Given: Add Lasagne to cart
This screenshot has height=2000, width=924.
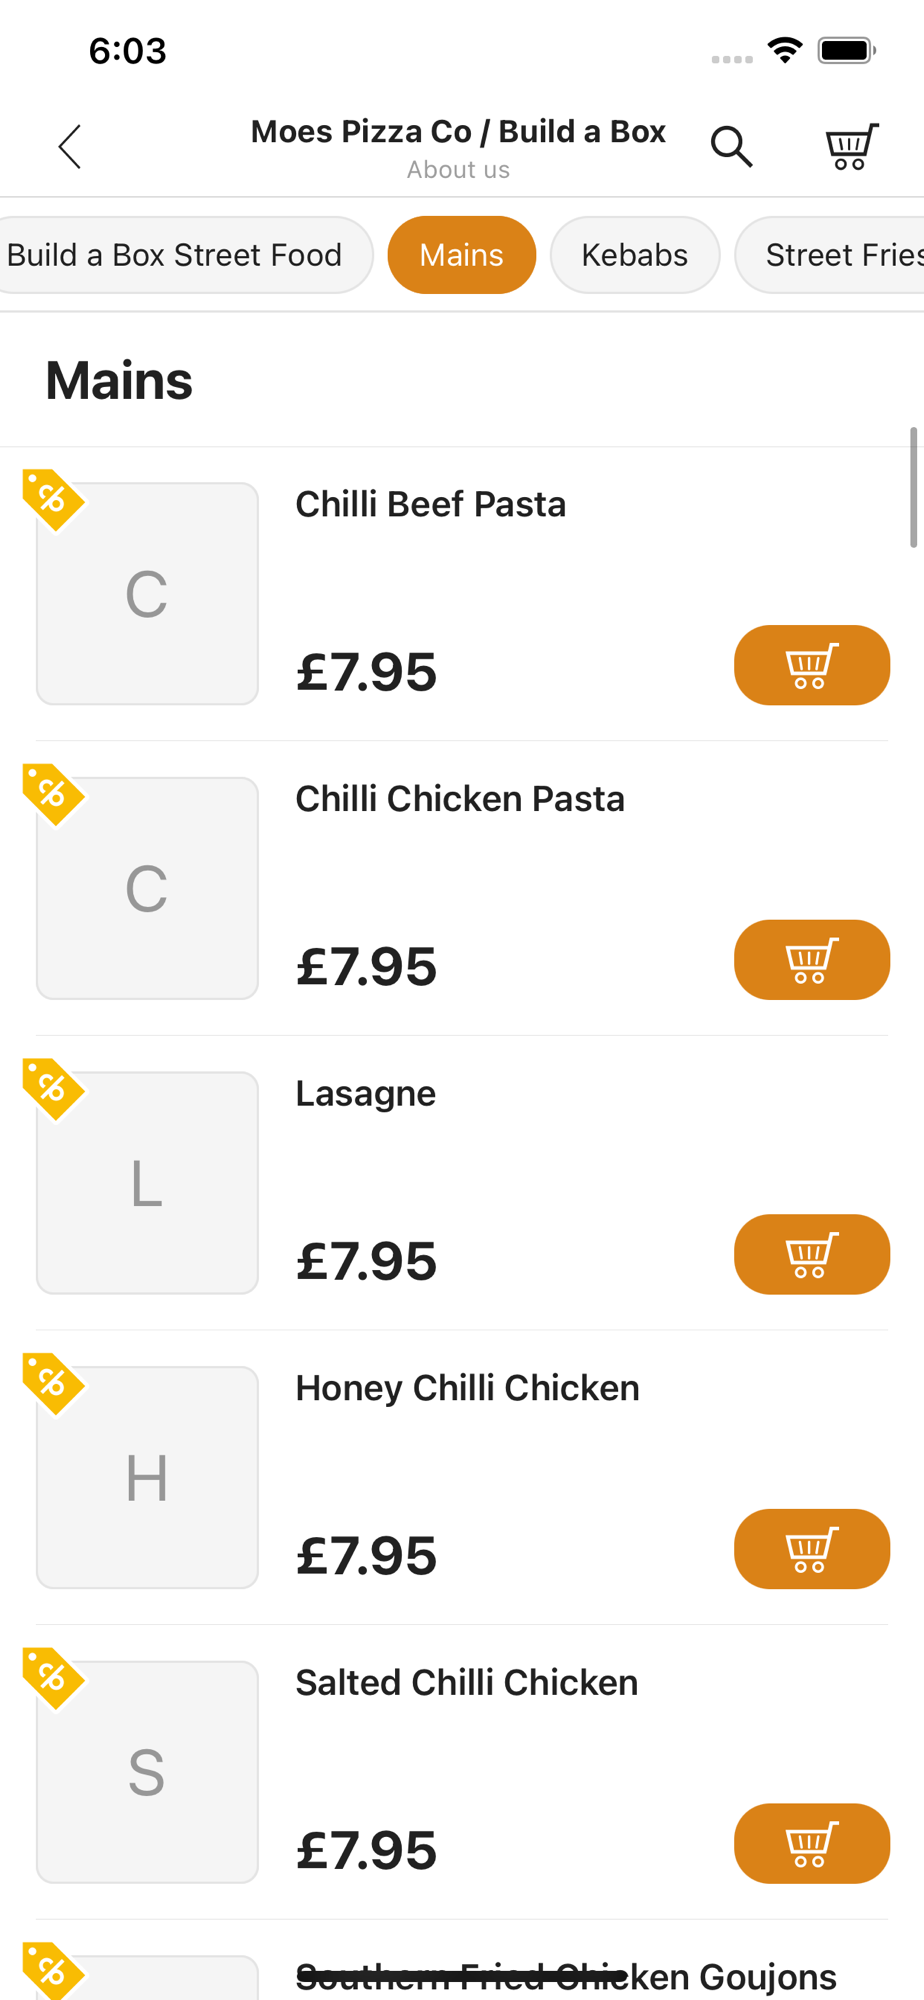Looking at the screenshot, I should 811,1254.
